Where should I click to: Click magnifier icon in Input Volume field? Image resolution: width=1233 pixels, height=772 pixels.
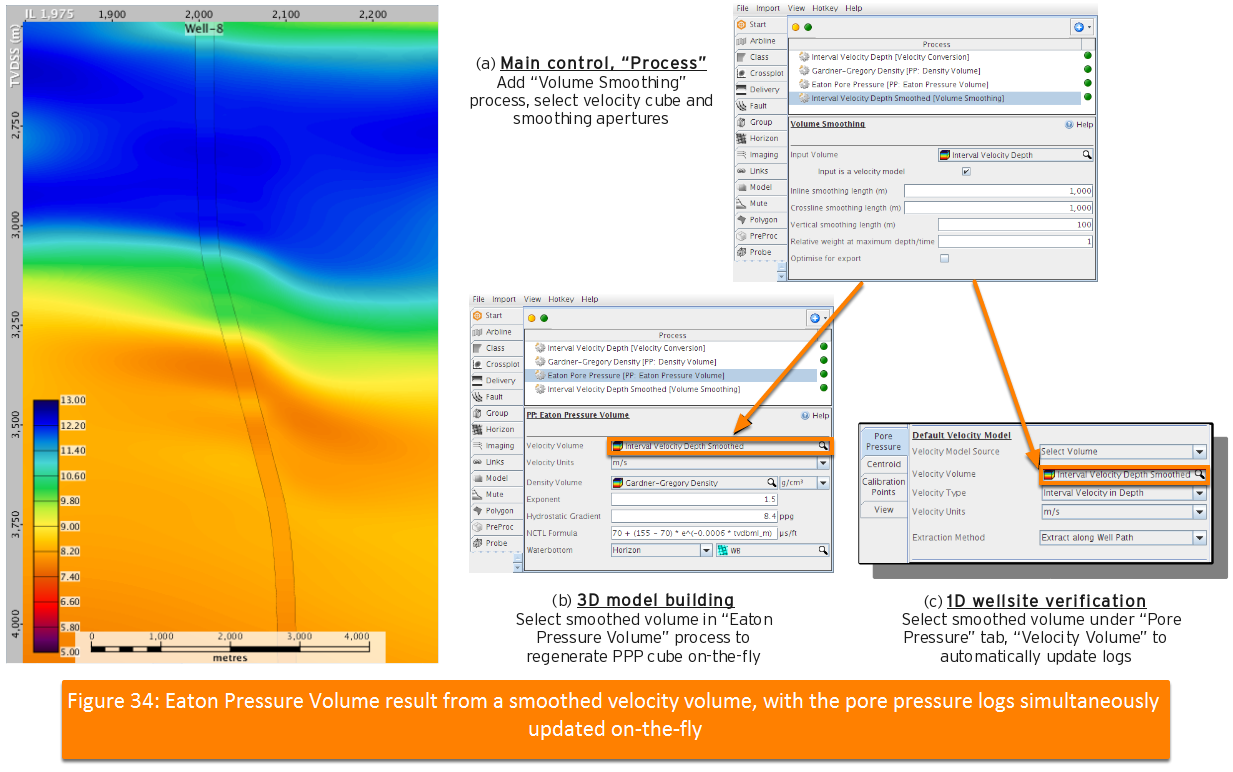[1086, 155]
